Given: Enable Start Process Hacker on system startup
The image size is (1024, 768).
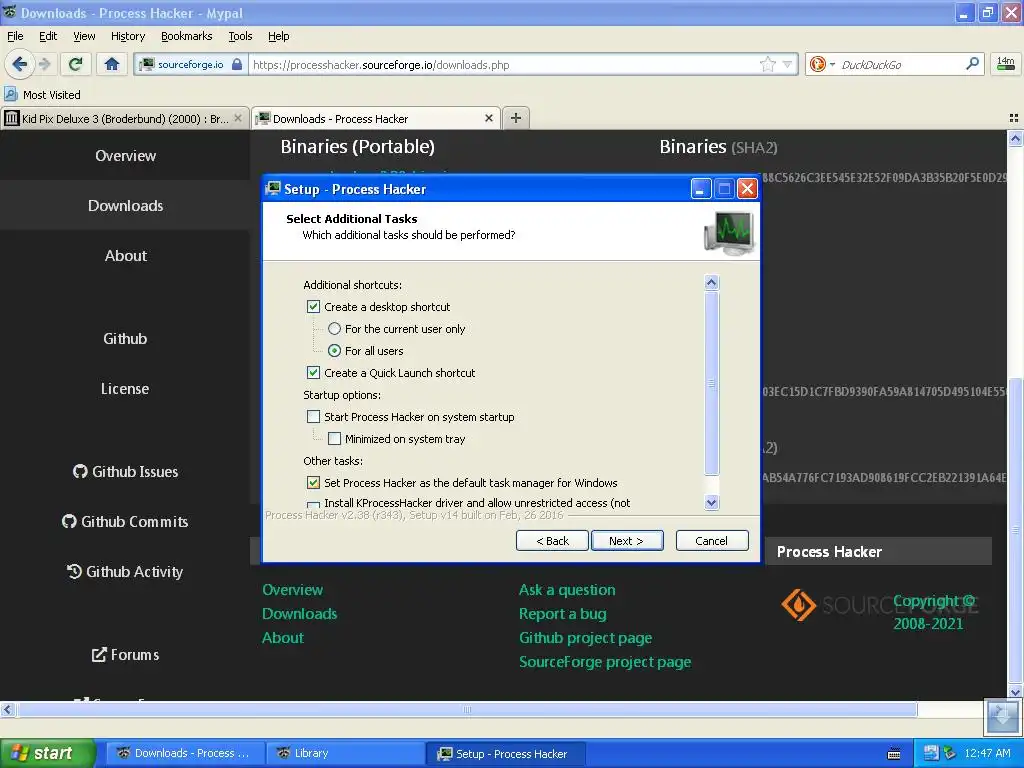Looking at the screenshot, I should pyautogui.click(x=313, y=417).
